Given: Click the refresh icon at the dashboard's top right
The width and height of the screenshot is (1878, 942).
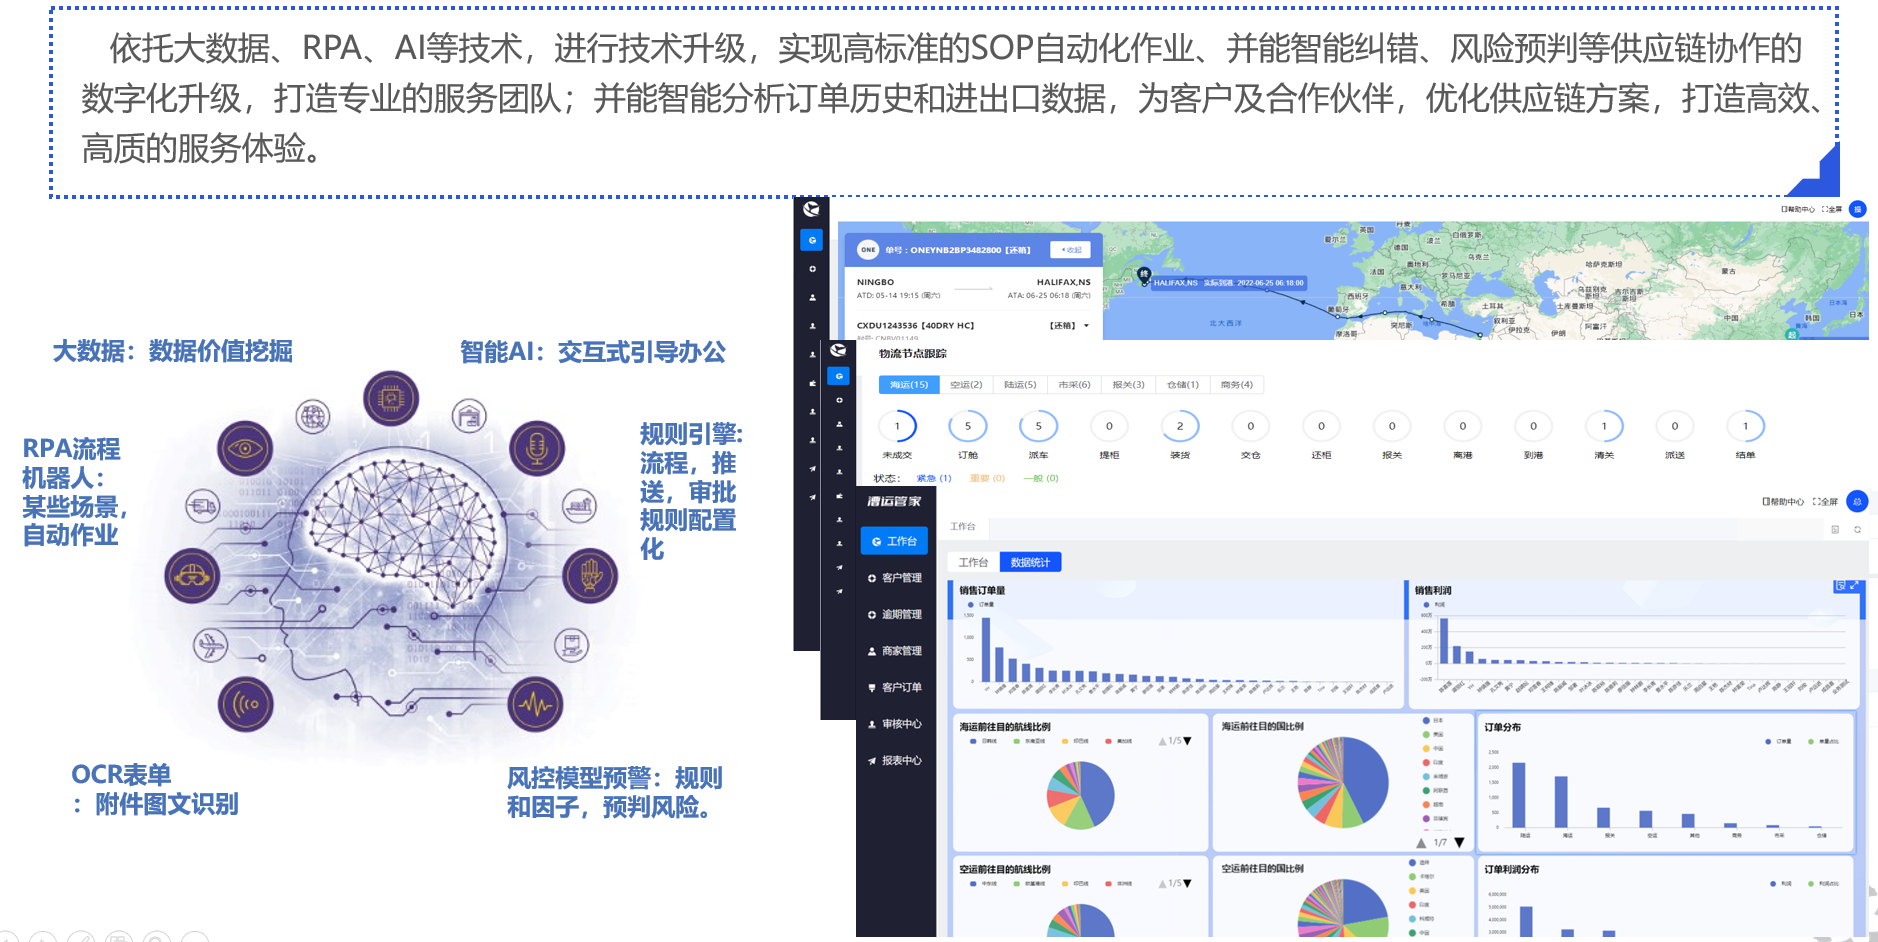Looking at the screenshot, I should coord(1857,529).
